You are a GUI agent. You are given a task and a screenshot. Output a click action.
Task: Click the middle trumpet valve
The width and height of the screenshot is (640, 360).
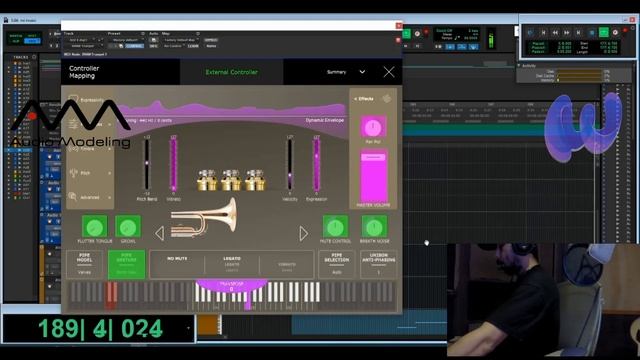click(231, 180)
